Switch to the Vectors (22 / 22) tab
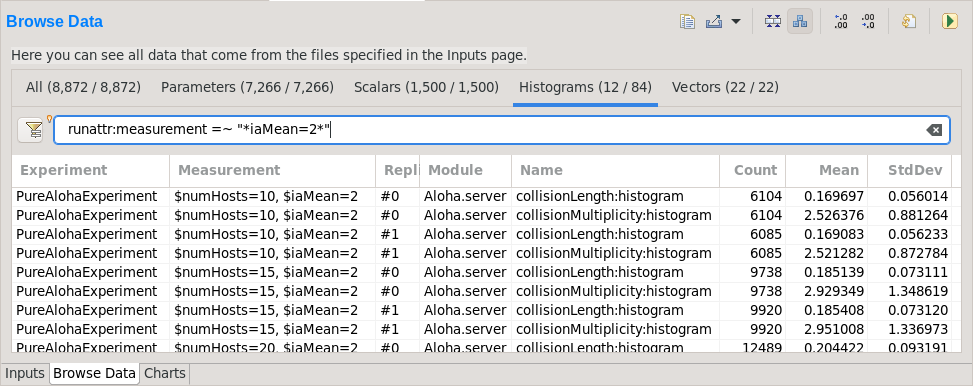The width and height of the screenshot is (973, 386). click(x=725, y=88)
